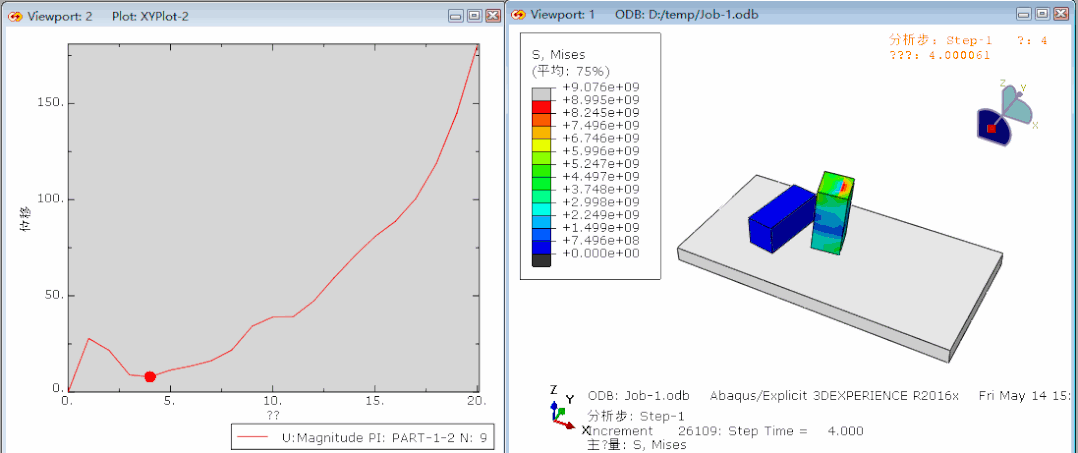Select the yellow +5.996e+09 legend swatch
1078x453 pixels.
point(542,145)
